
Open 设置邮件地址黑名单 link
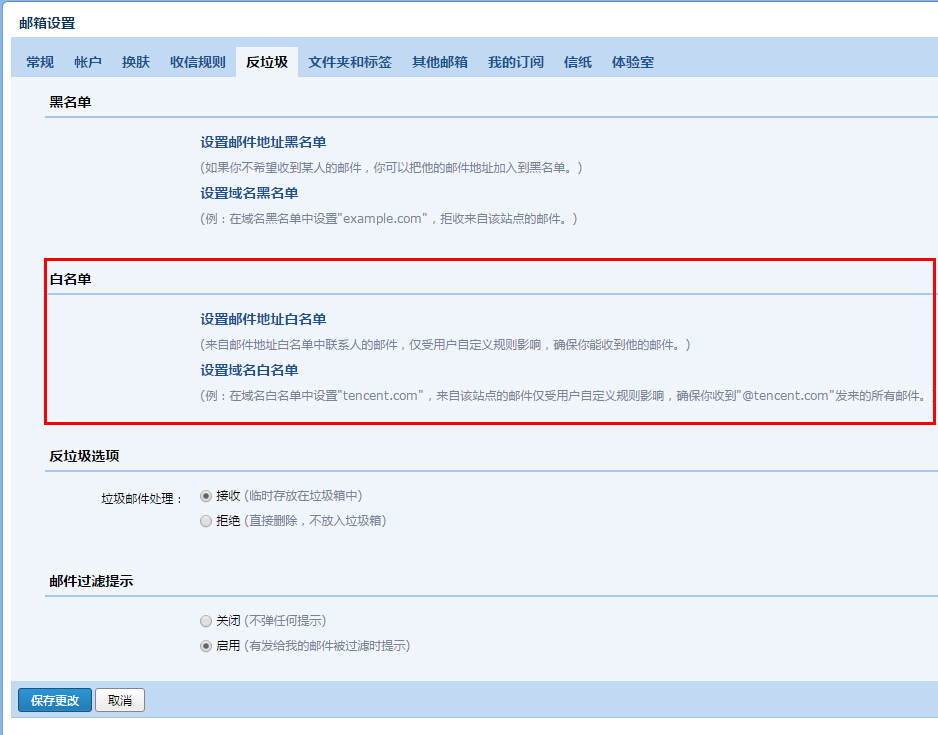coord(263,142)
